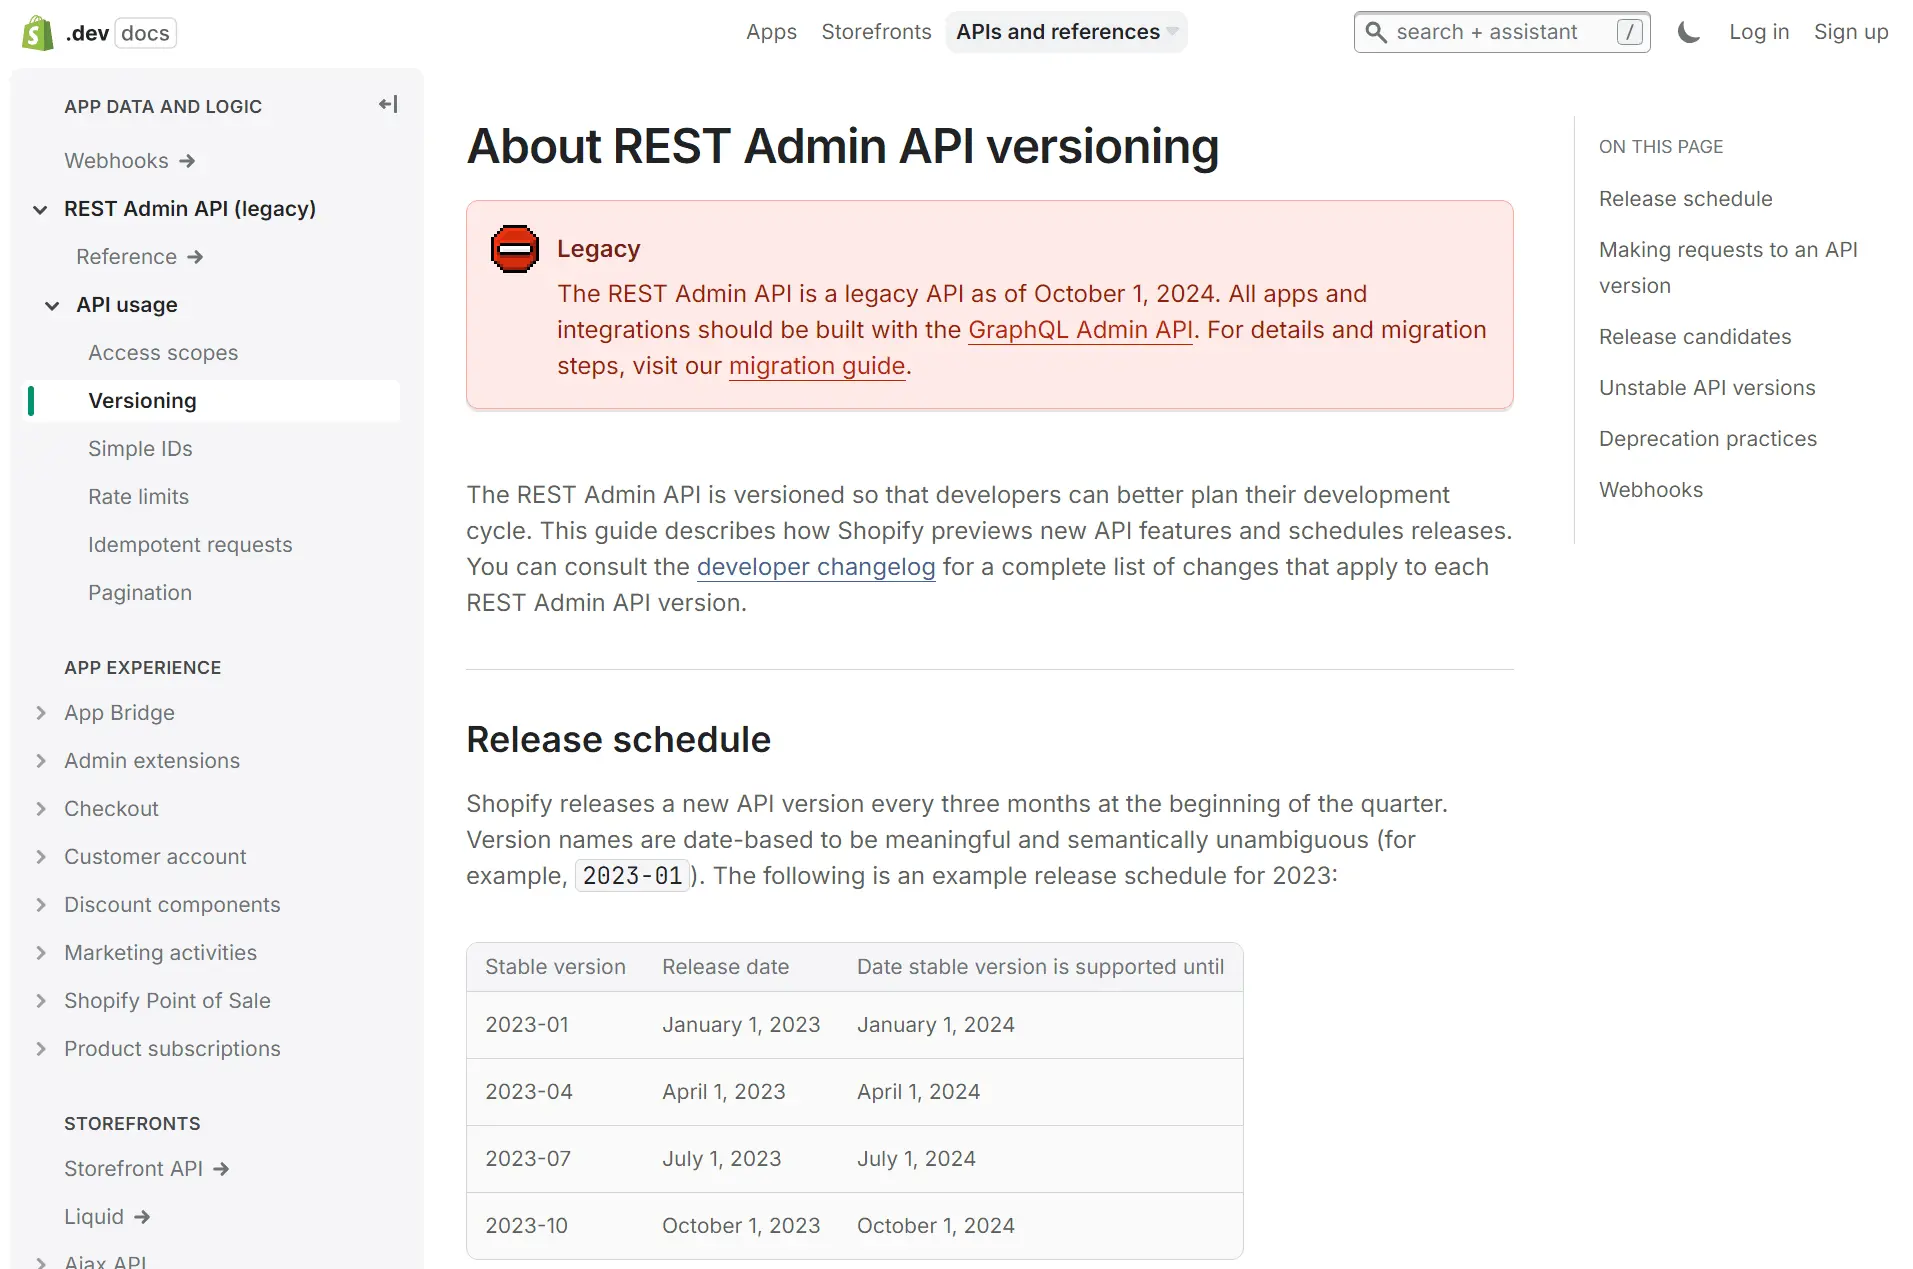Screen dimensions: 1913x1269
Task: Click the arrow next to Webhooks
Action: [188, 161]
